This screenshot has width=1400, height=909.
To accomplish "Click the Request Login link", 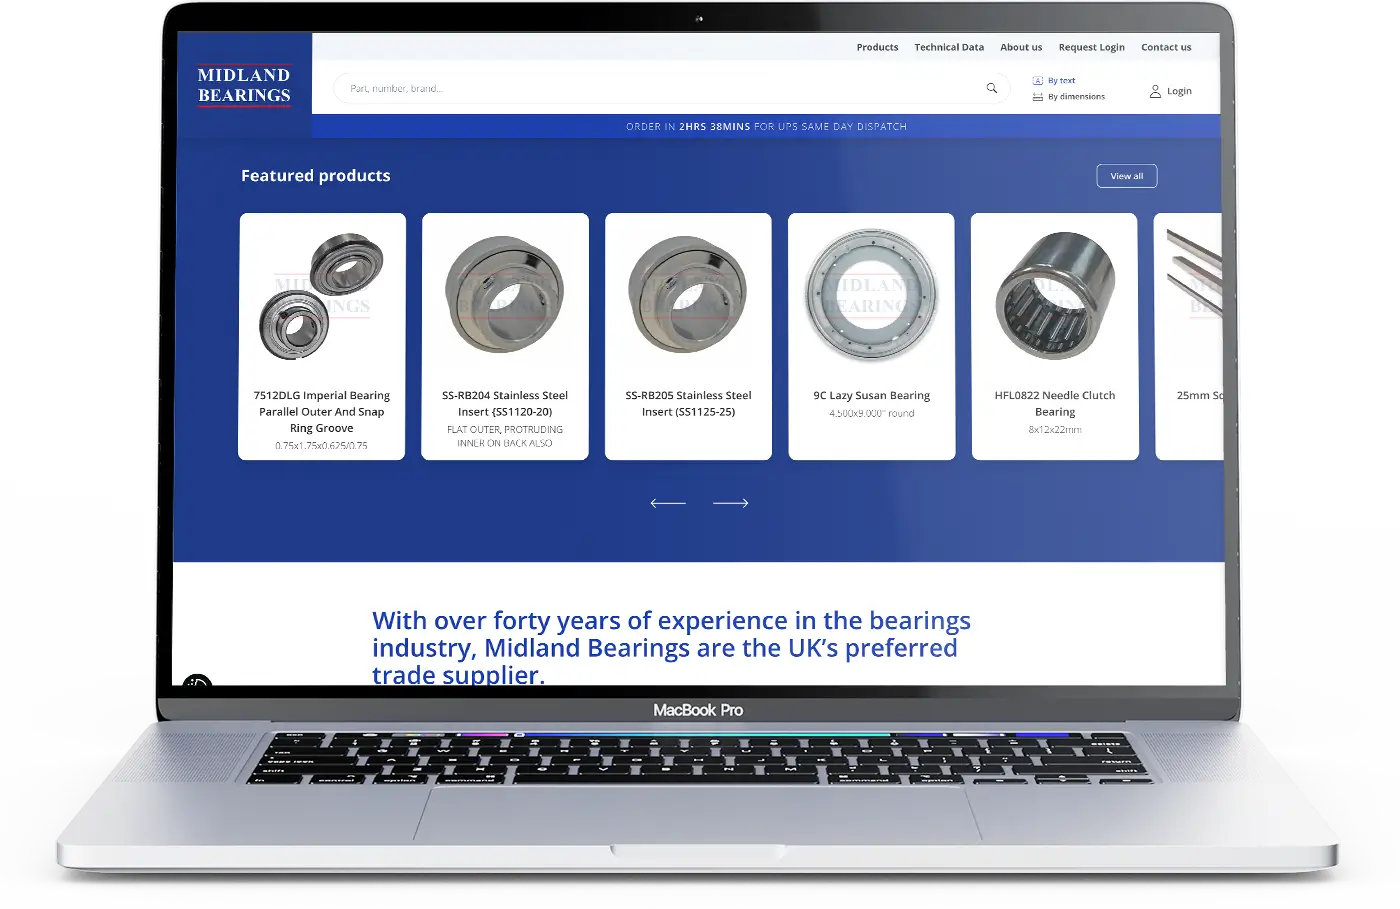I will (1091, 47).
